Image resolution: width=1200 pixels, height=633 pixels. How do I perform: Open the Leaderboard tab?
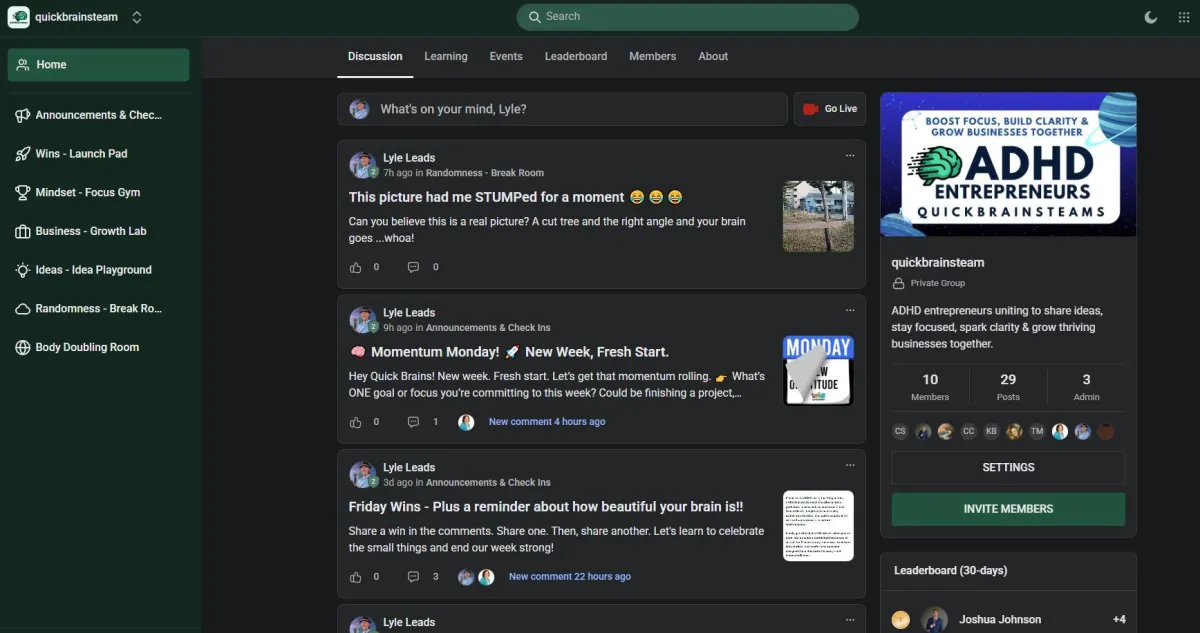(576, 56)
